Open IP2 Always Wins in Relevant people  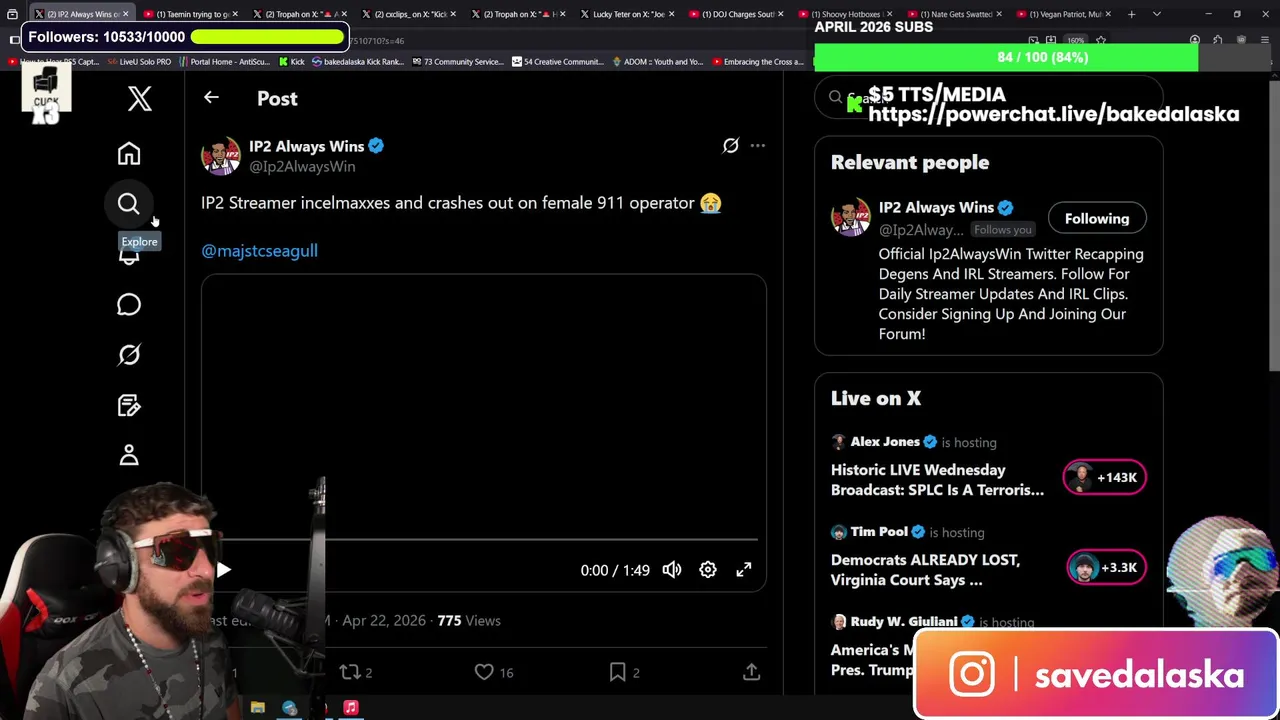[x=936, y=208]
